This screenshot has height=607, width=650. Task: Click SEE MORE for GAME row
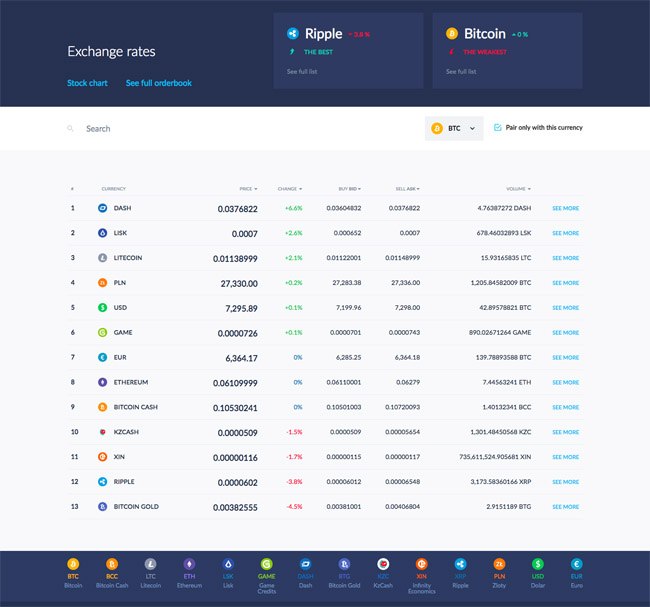[x=565, y=333]
